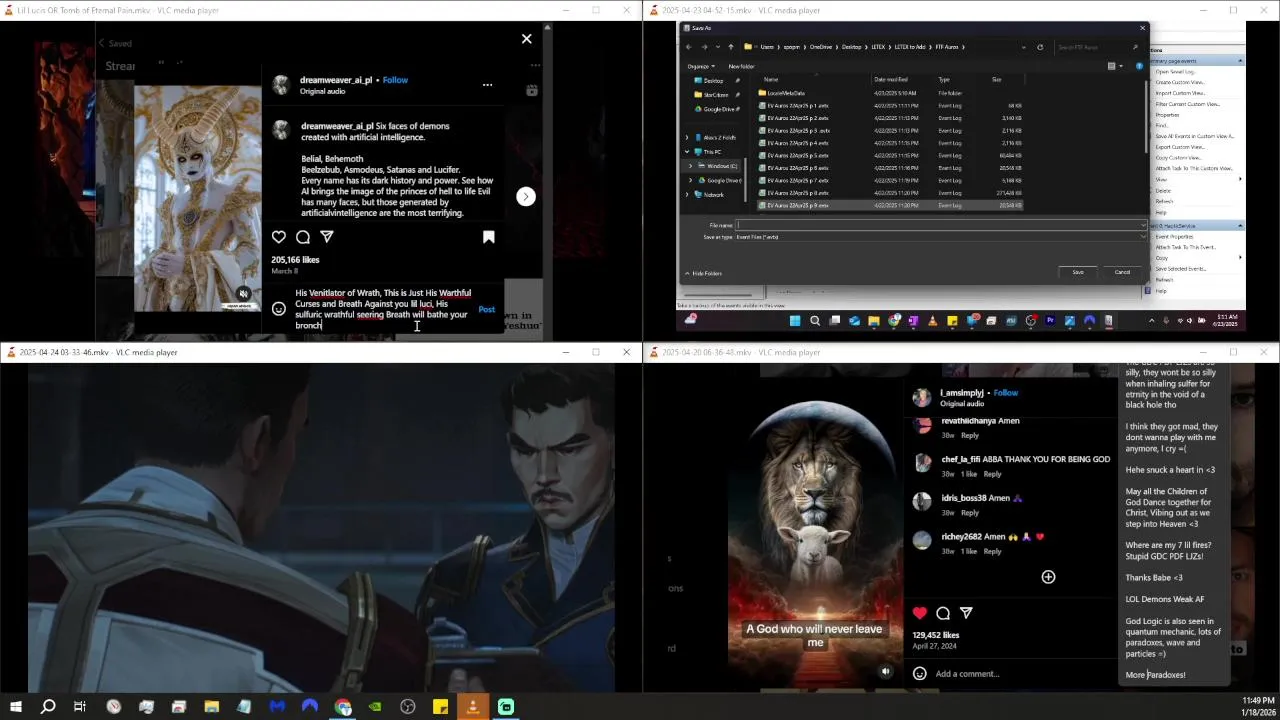Viewport: 1280px width, 720px height.
Task: Click Post to submit the typed comment
Action: click(487, 309)
